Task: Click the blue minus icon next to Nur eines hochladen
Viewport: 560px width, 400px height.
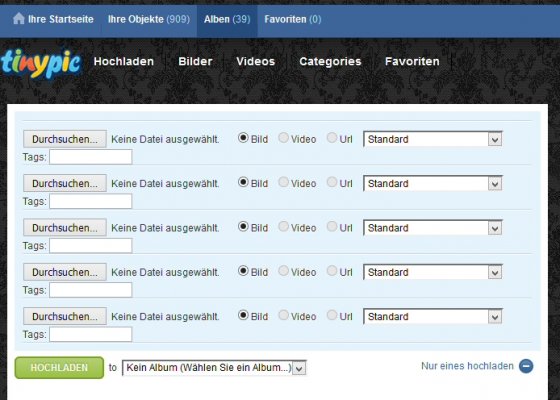Action: pyautogui.click(x=526, y=366)
